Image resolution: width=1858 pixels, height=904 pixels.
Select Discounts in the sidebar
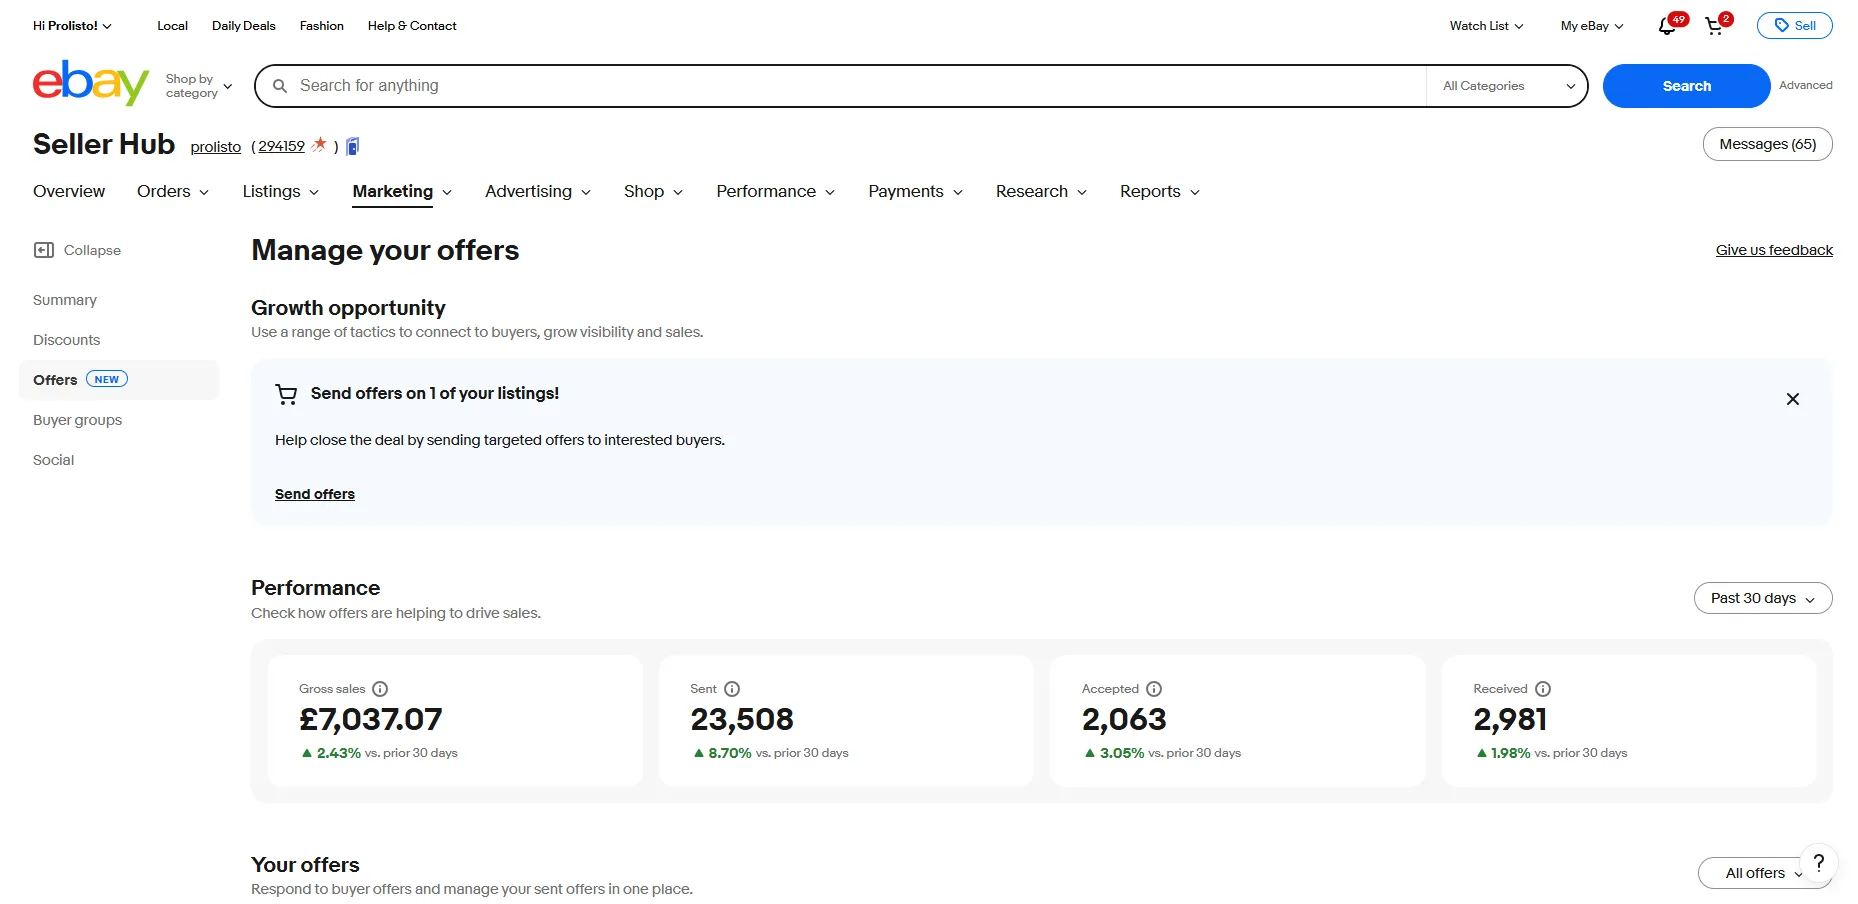click(x=67, y=340)
